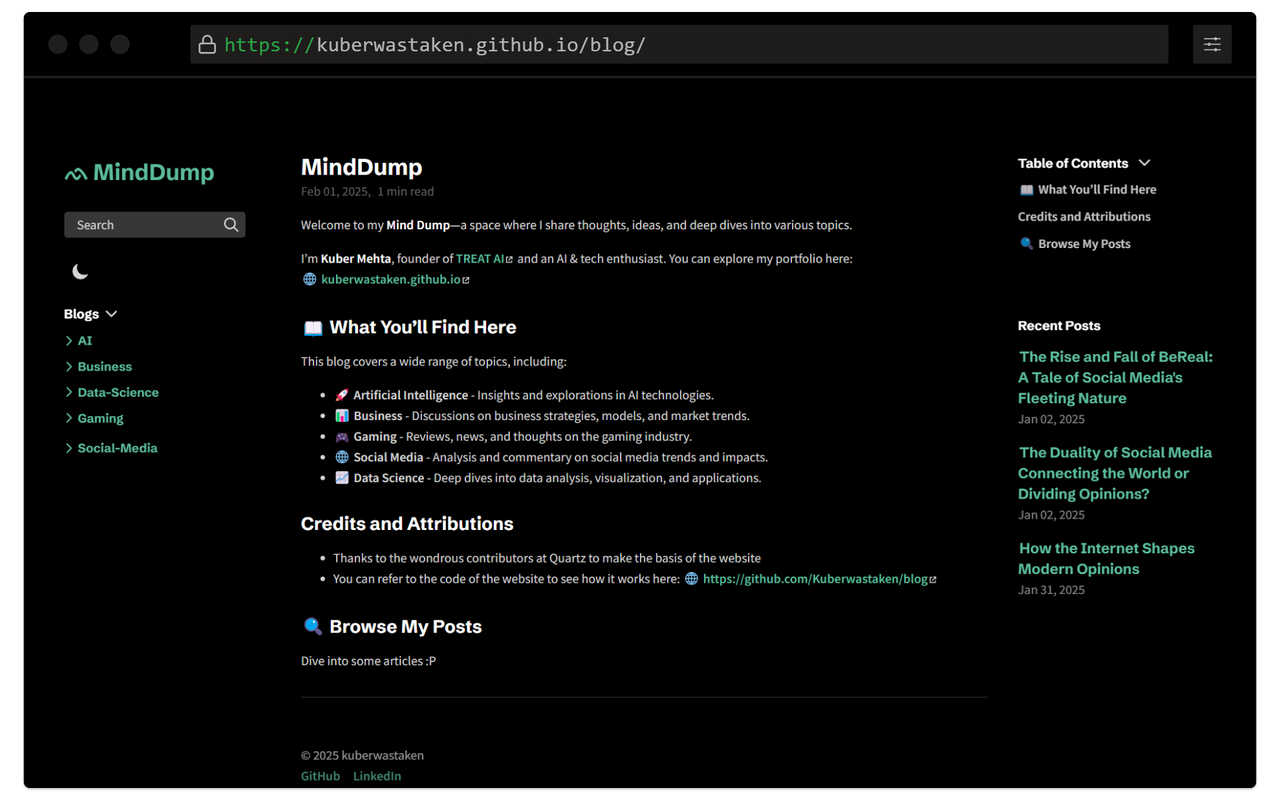The width and height of the screenshot is (1280, 800).
Task: Click the Table of Contents heading text
Action: click(1073, 163)
